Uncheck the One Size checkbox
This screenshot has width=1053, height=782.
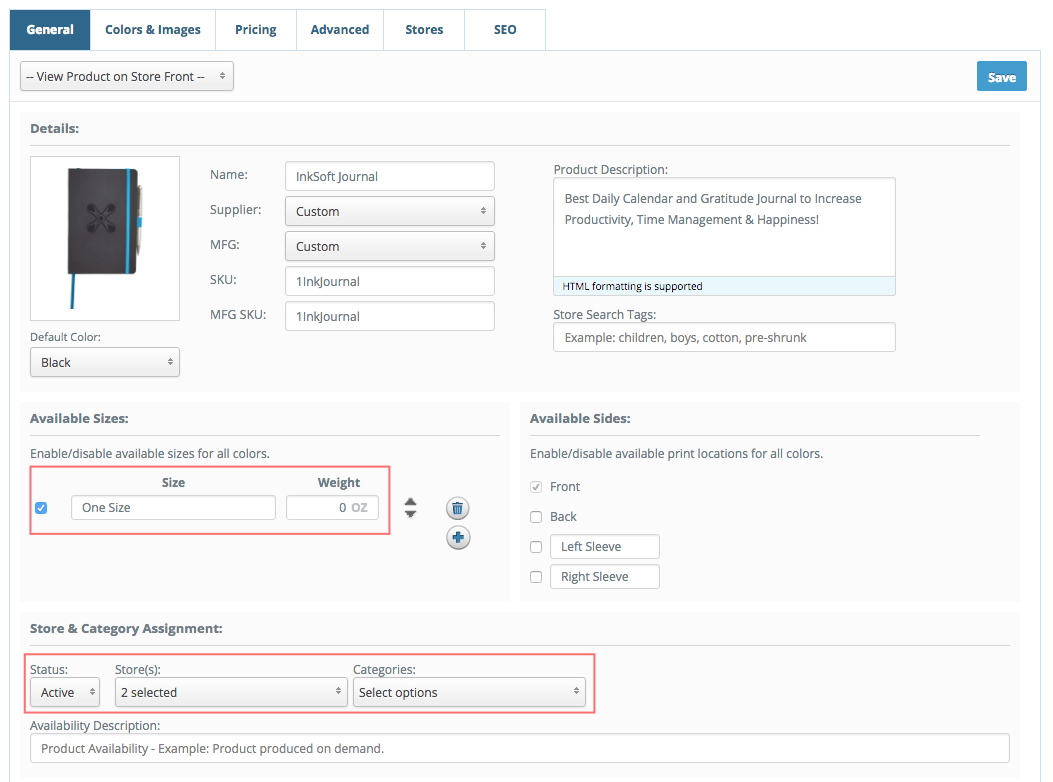41,508
